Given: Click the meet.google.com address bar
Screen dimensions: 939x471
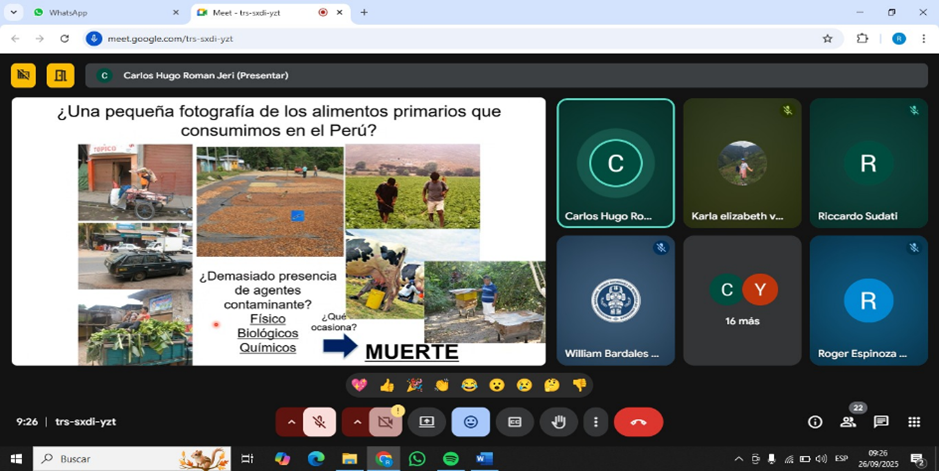Looking at the screenshot, I should pos(450,38).
